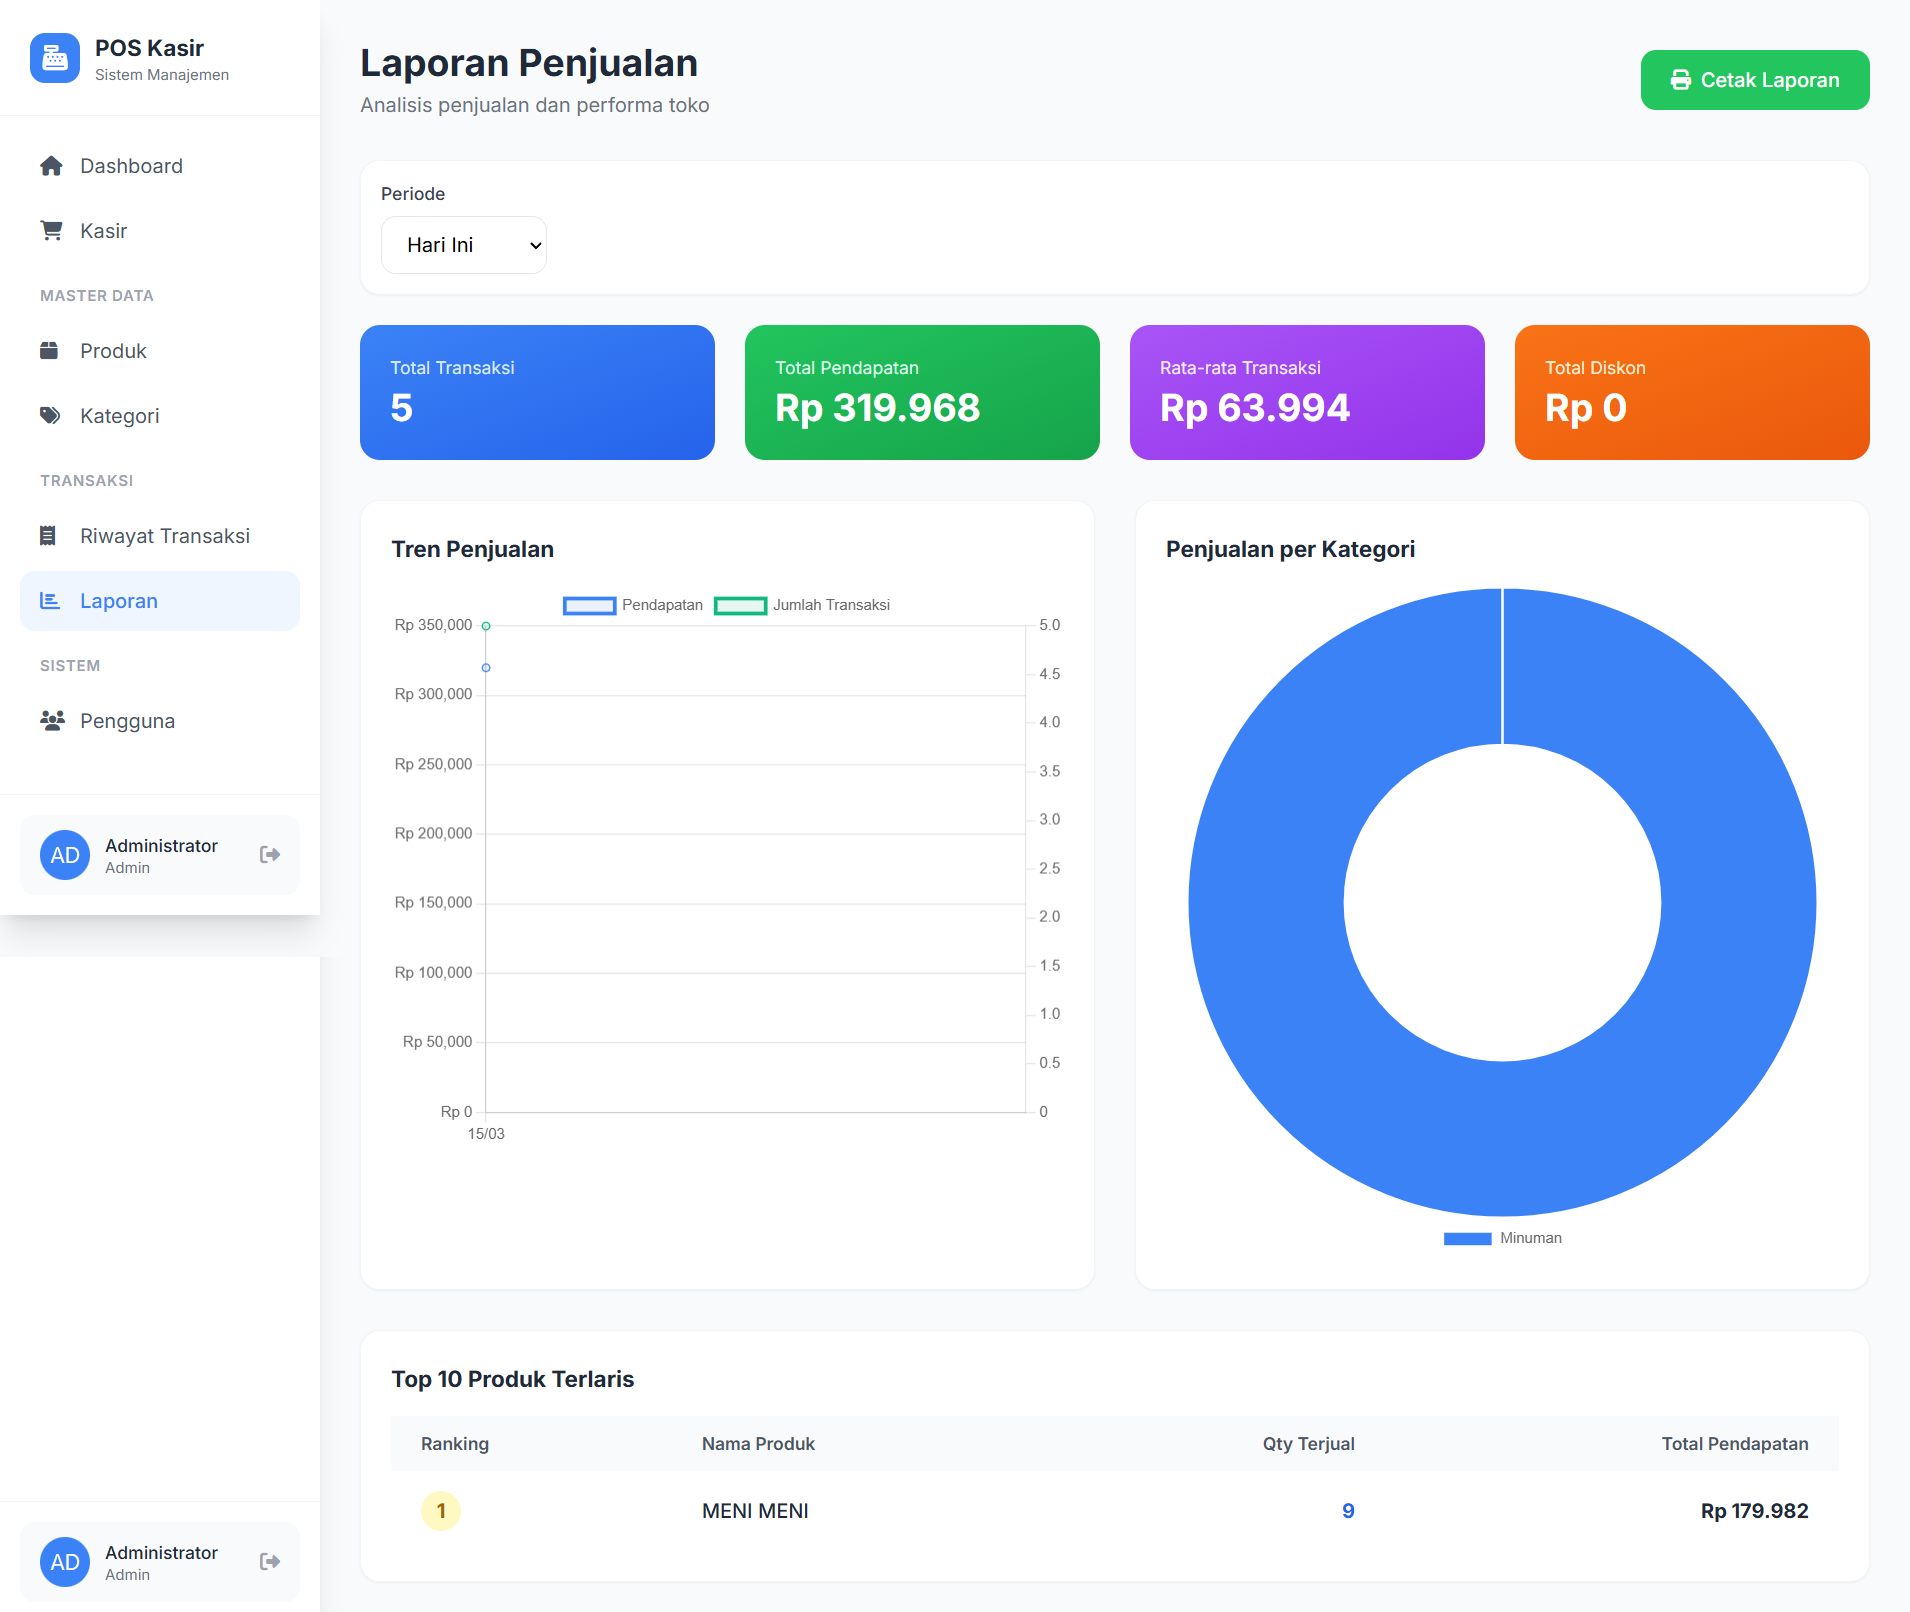Click the Pengguna users icon

52,721
